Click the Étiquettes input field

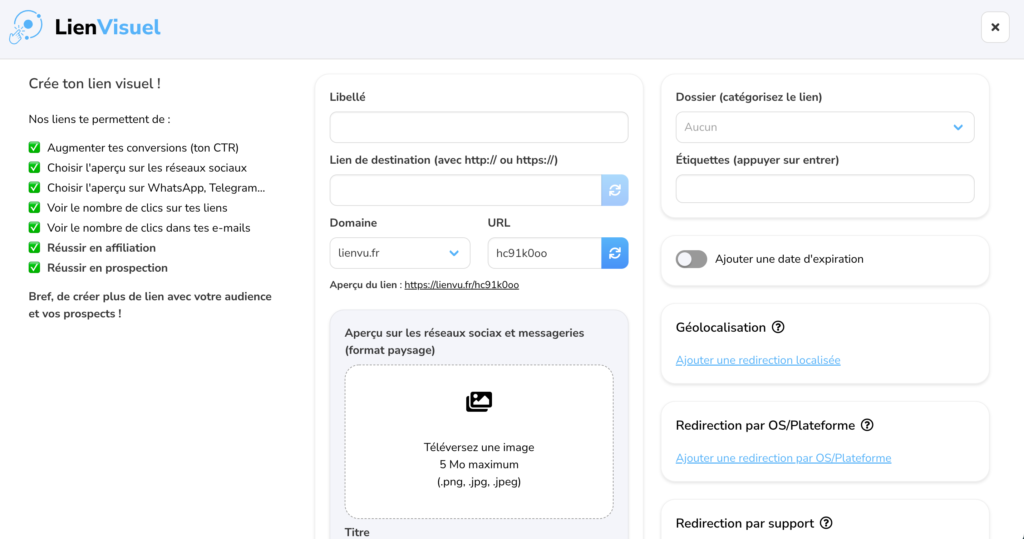[x=825, y=189]
